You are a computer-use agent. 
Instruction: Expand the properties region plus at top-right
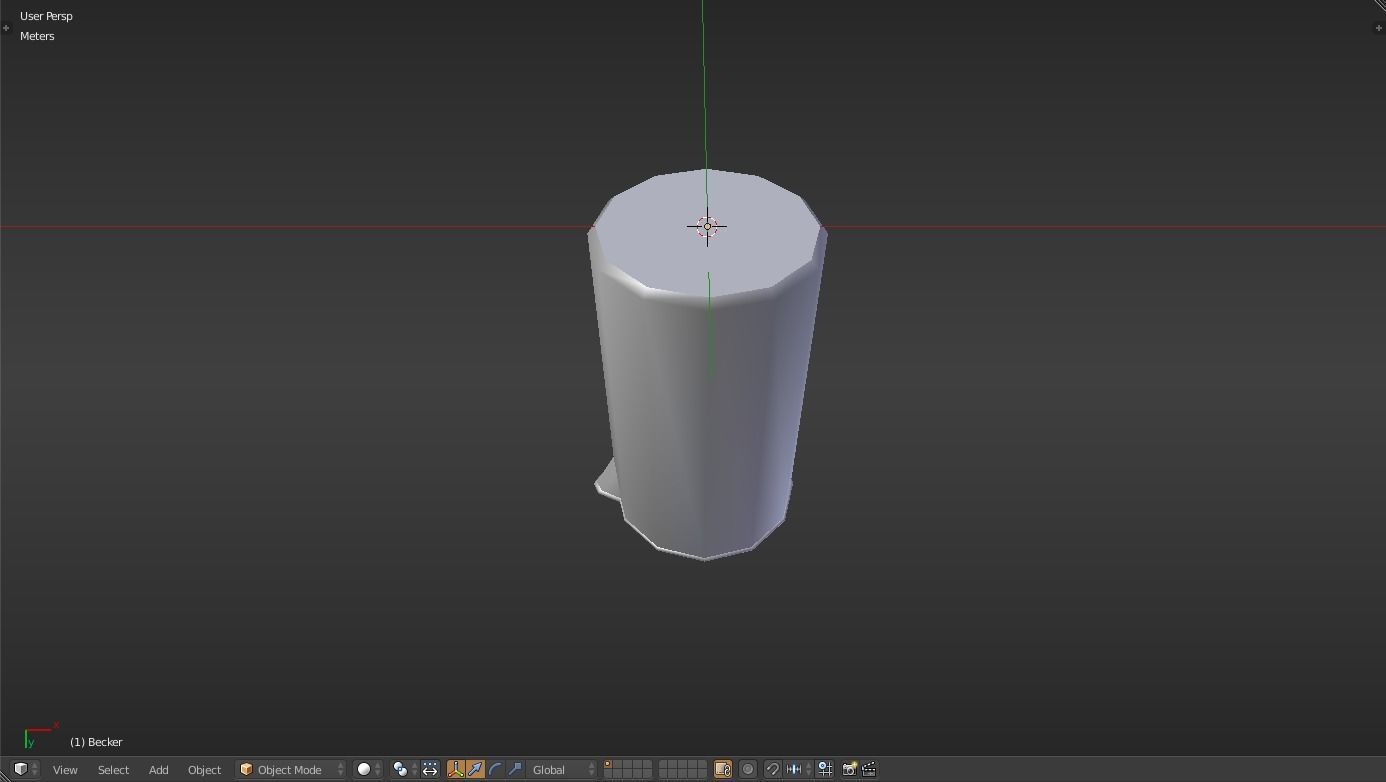click(1379, 28)
